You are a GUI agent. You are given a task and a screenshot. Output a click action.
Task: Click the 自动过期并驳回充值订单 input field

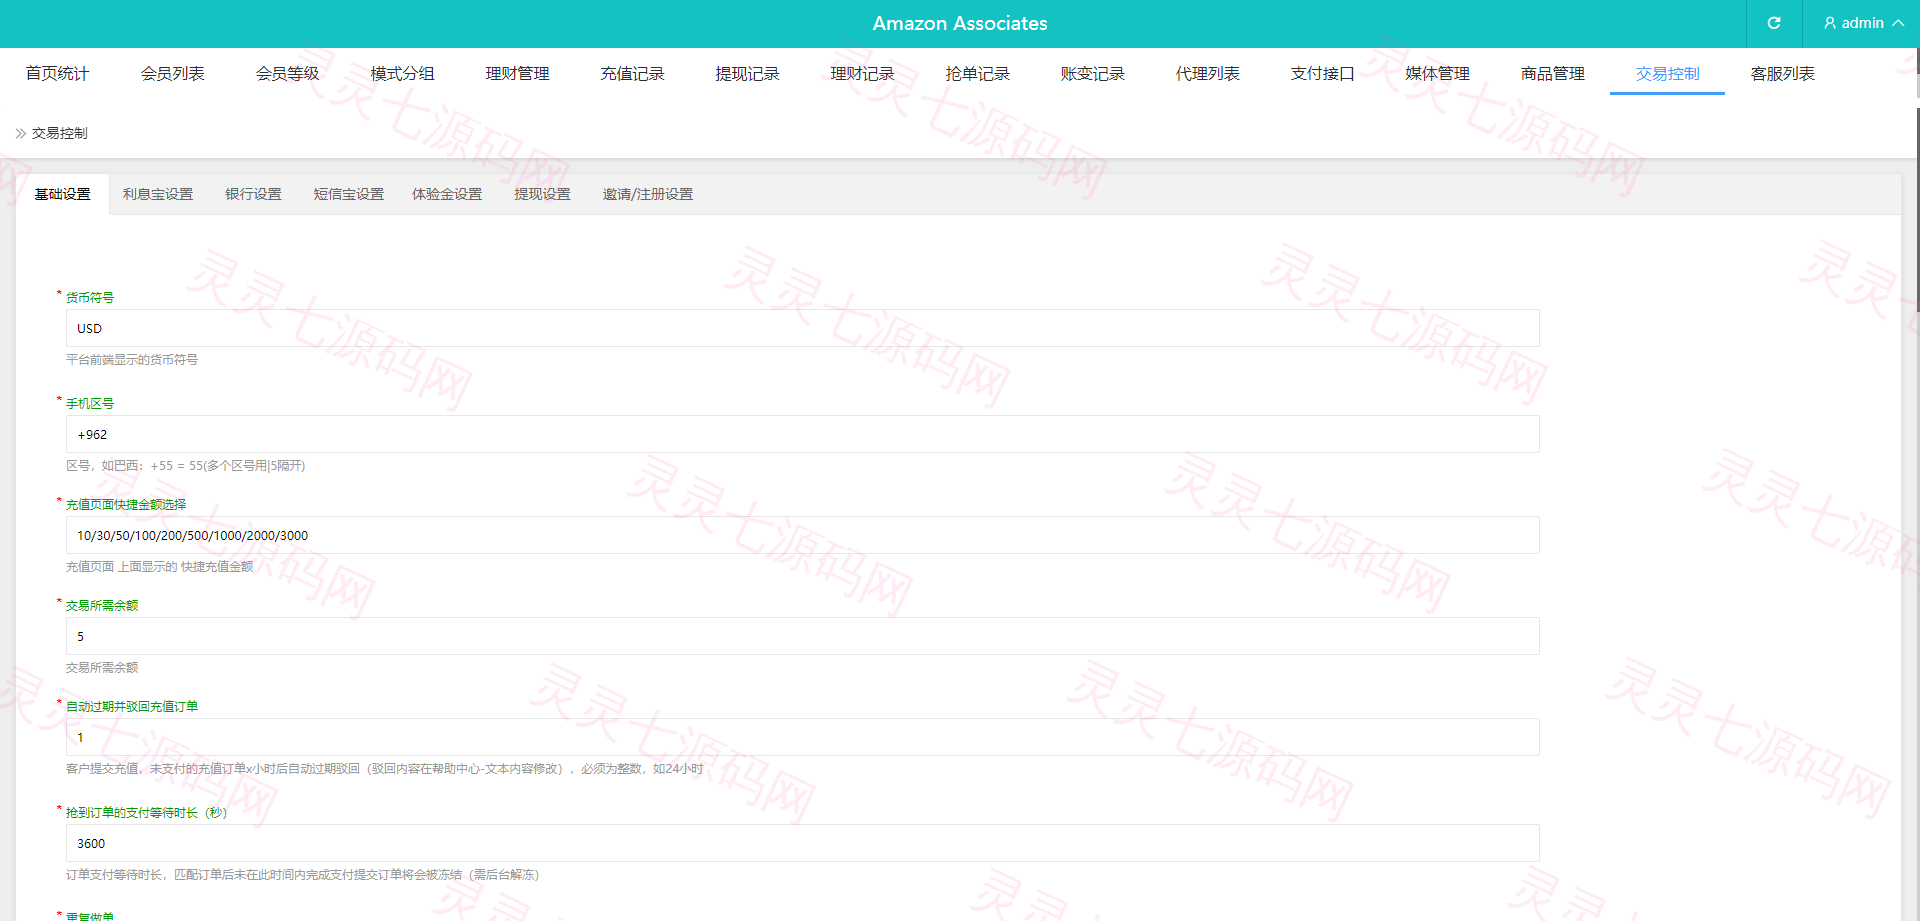tap(802, 737)
